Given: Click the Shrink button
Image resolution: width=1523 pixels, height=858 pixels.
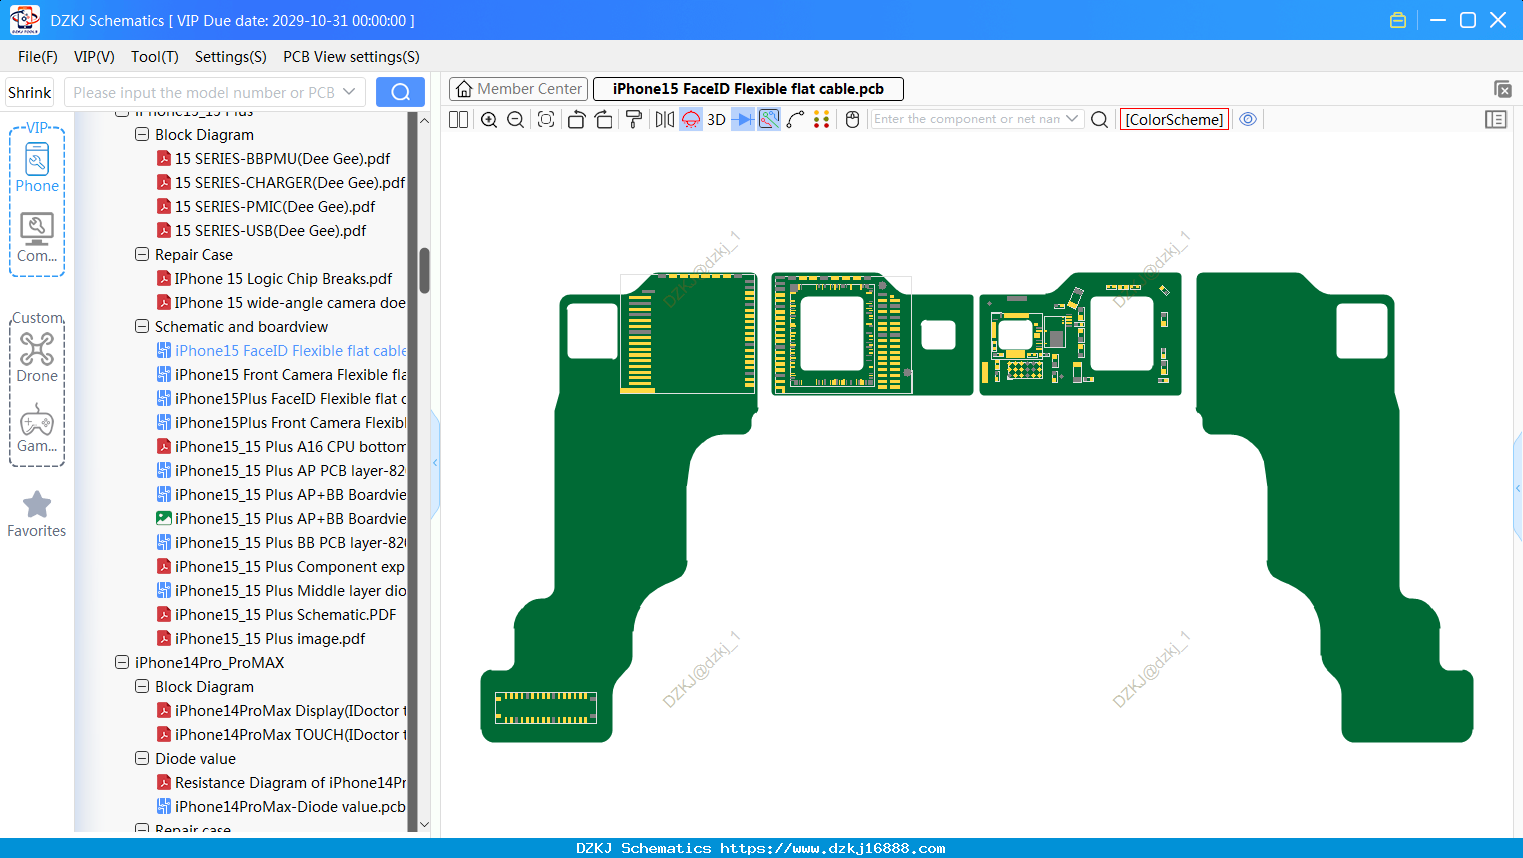Looking at the screenshot, I should pos(30,92).
